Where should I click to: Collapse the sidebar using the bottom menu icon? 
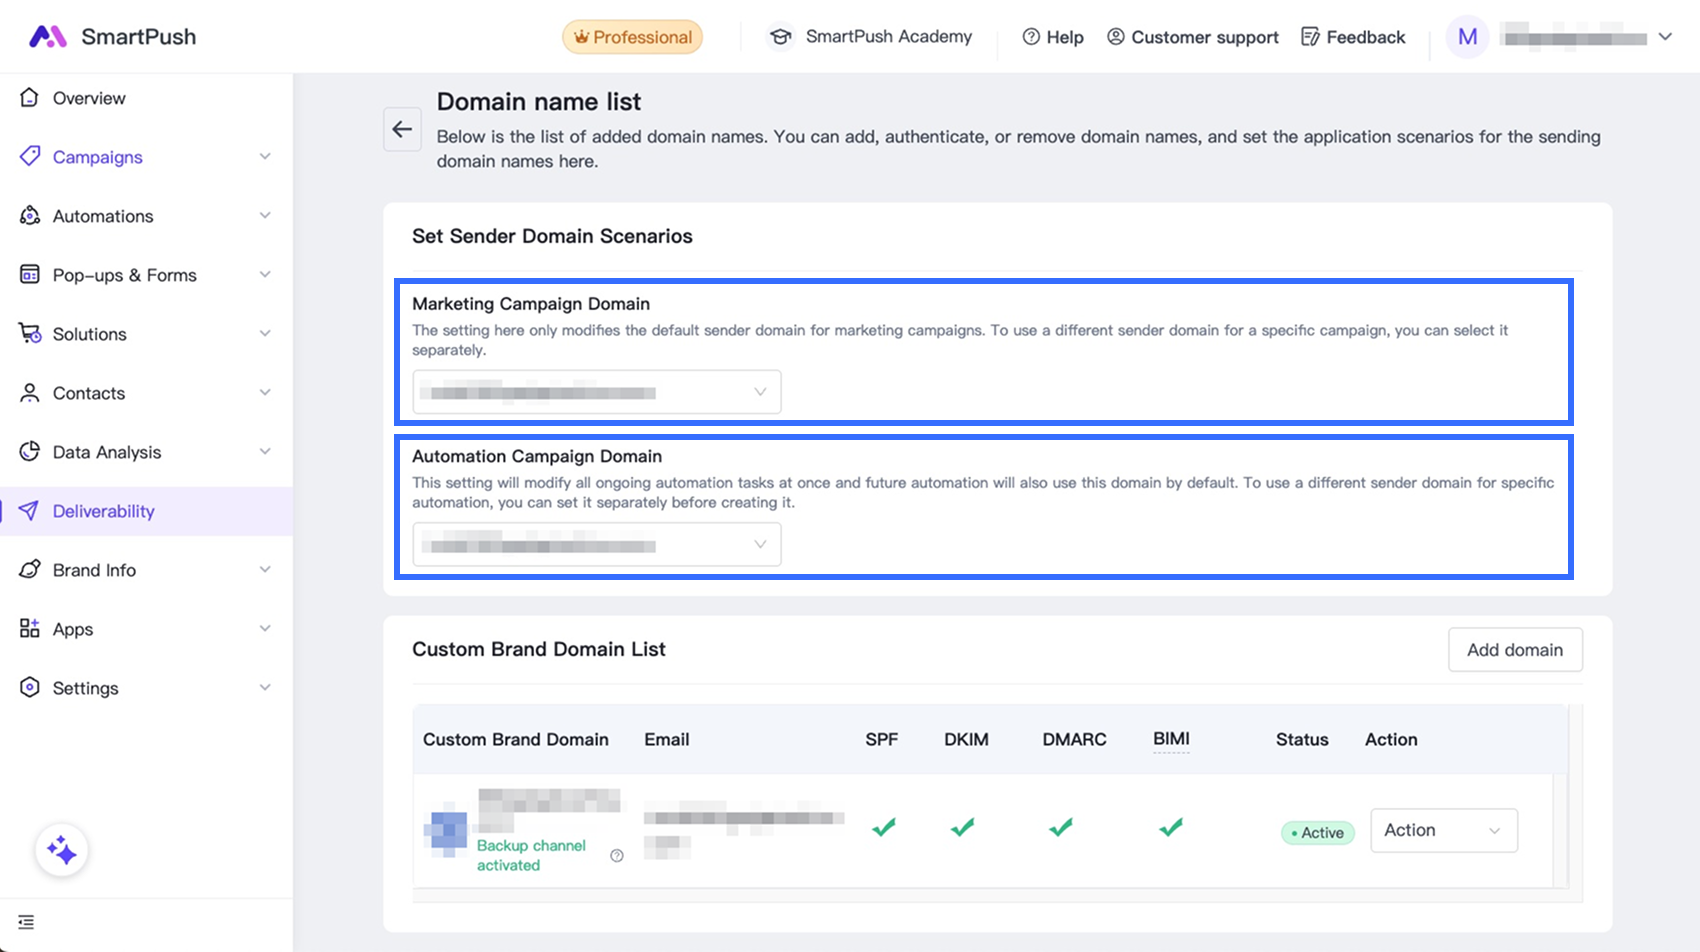26,922
